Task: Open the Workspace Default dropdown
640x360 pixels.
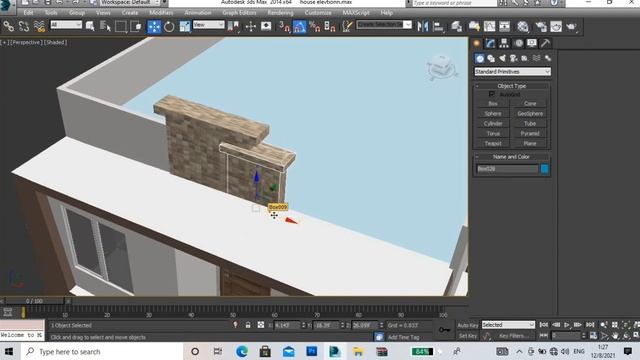Action: pos(130,2)
